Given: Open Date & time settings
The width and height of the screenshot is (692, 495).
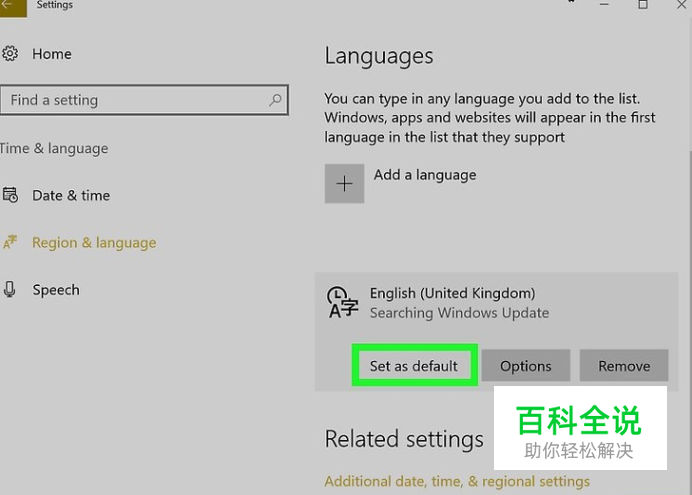Looking at the screenshot, I should (71, 195).
